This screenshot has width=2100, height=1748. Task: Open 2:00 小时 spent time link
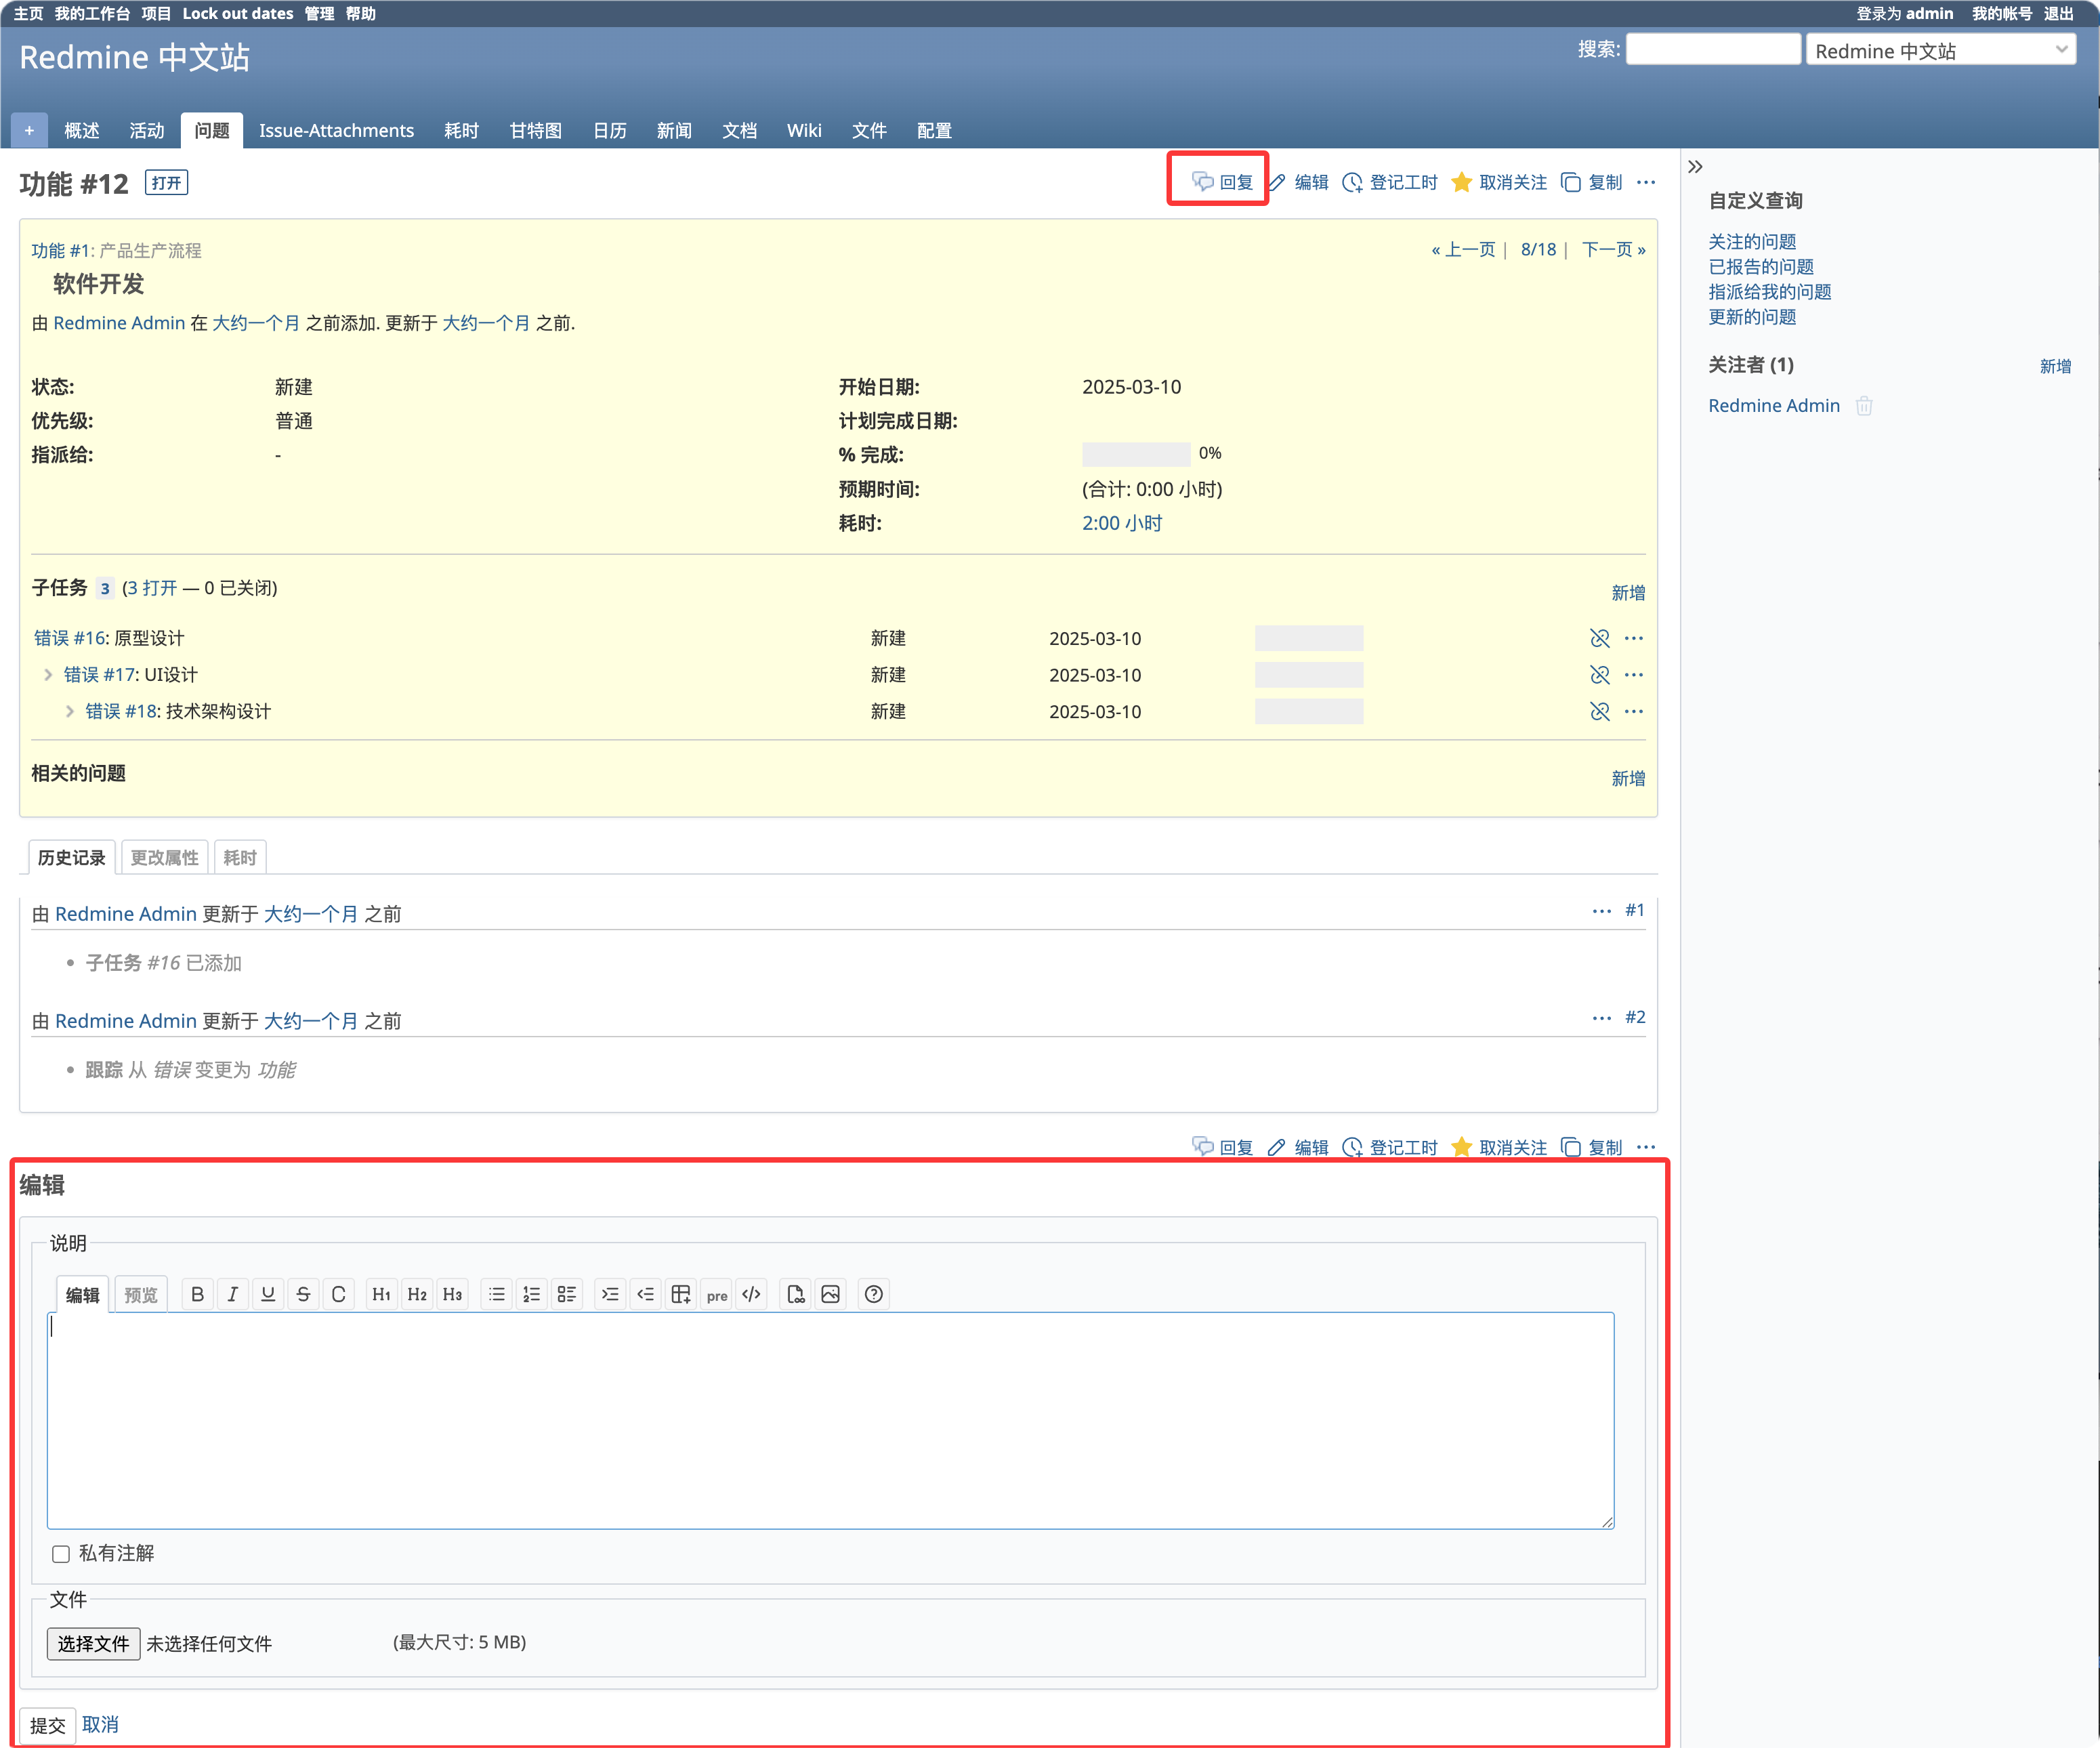[x=1122, y=523]
